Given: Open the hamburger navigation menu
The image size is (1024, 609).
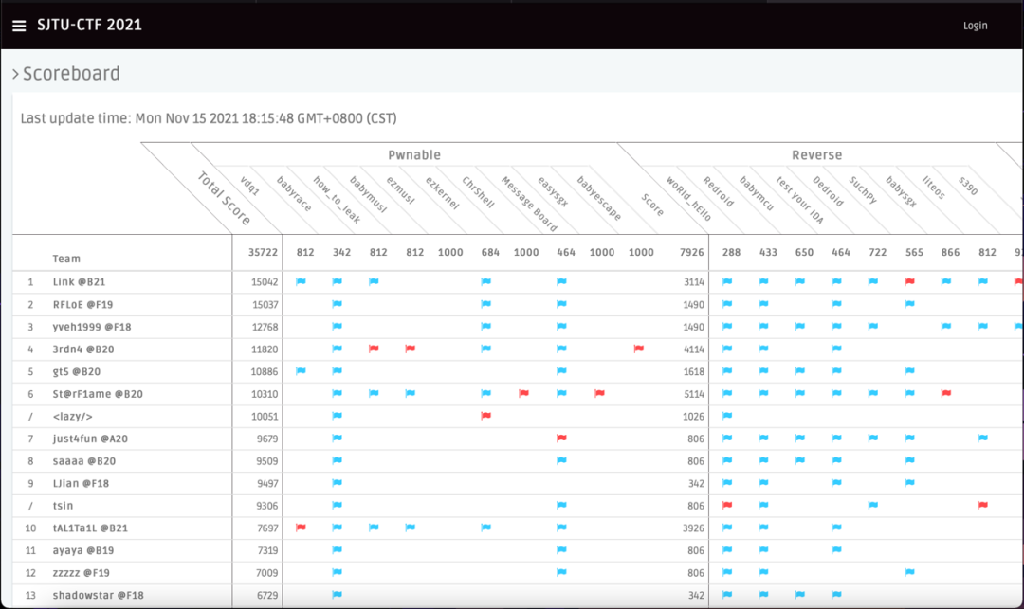Looking at the screenshot, I should [19, 25].
